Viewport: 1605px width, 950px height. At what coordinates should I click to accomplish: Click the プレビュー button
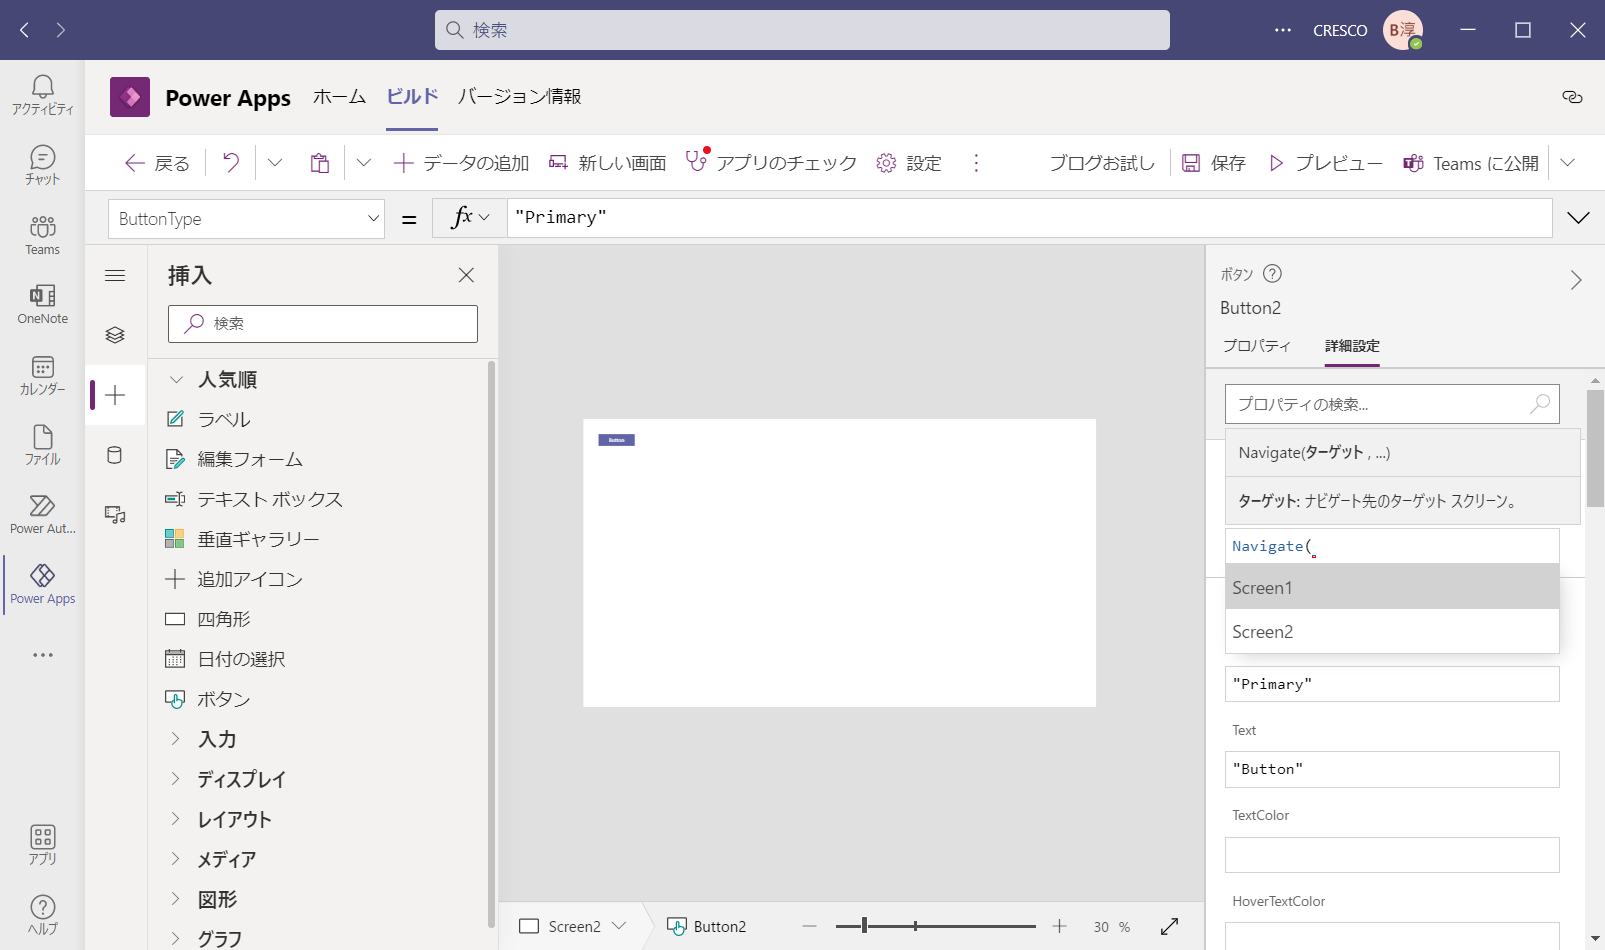pyautogui.click(x=1325, y=163)
